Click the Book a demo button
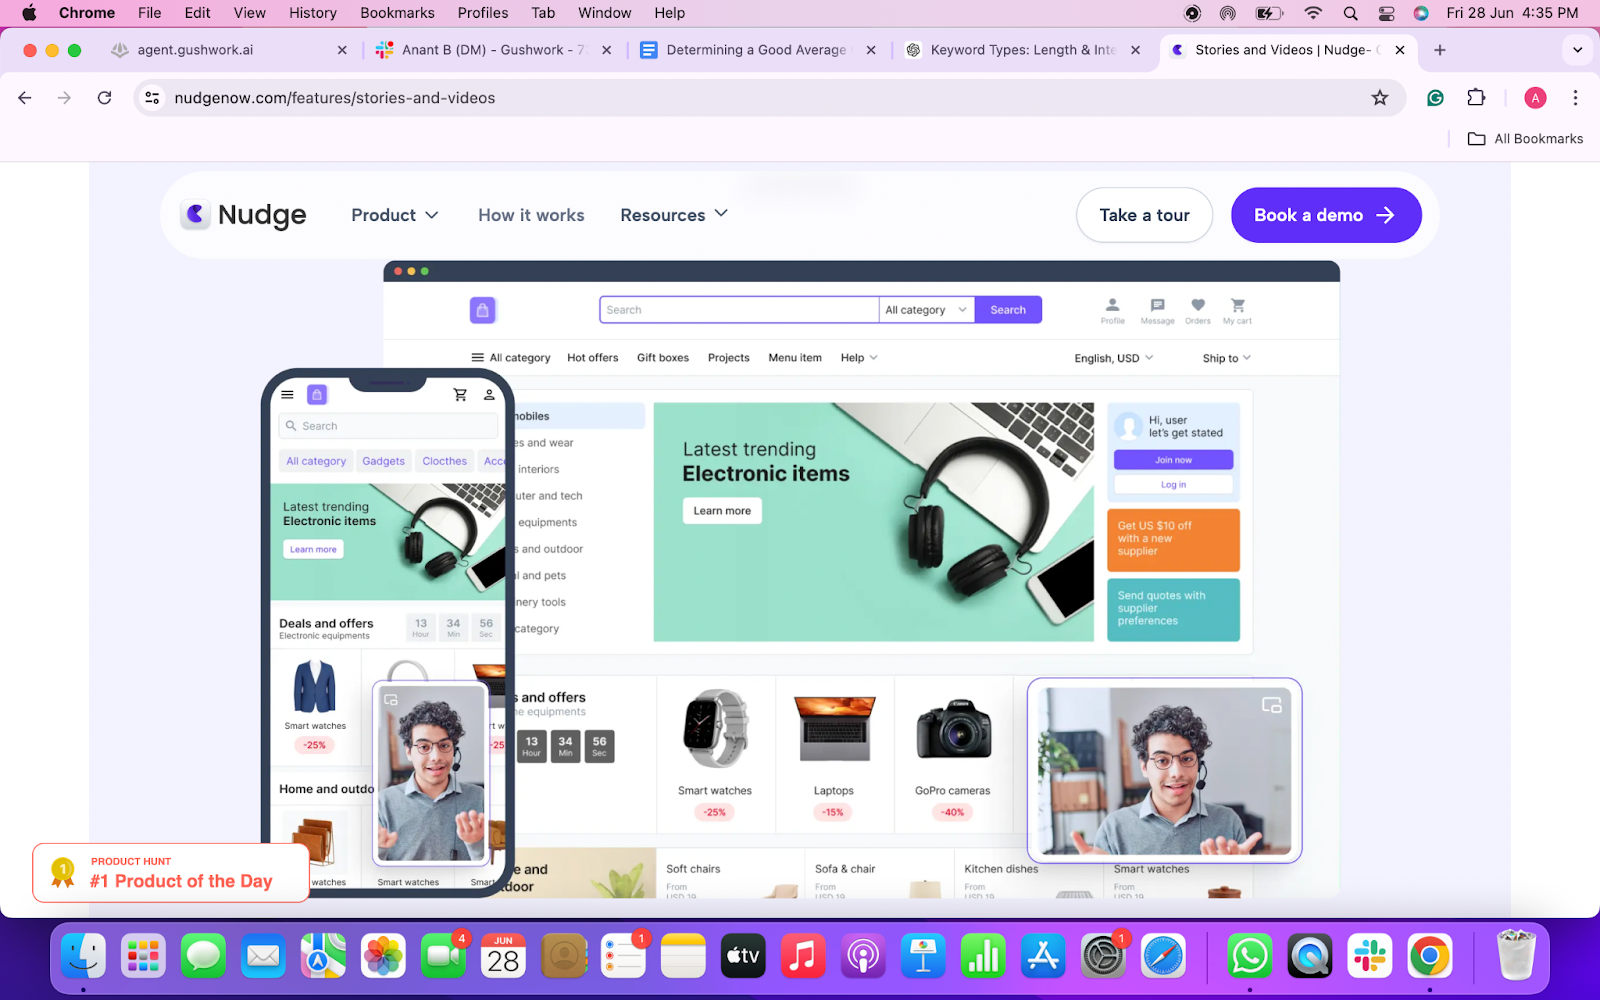Image resolution: width=1600 pixels, height=1000 pixels. click(1325, 215)
